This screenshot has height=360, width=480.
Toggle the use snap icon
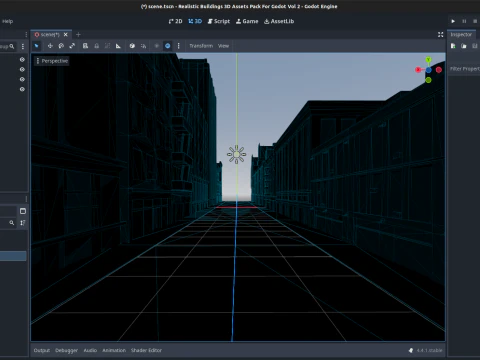pyautogui.click(x=143, y=46)
